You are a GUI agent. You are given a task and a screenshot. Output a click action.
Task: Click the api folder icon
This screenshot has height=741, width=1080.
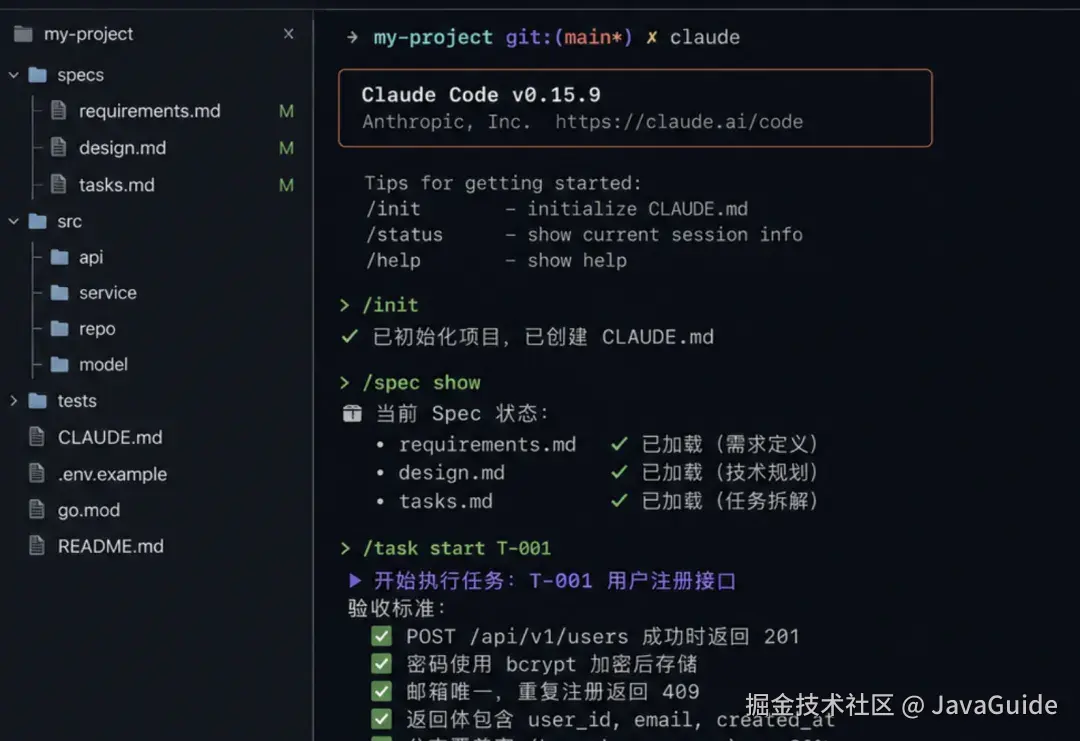(60, 257)
